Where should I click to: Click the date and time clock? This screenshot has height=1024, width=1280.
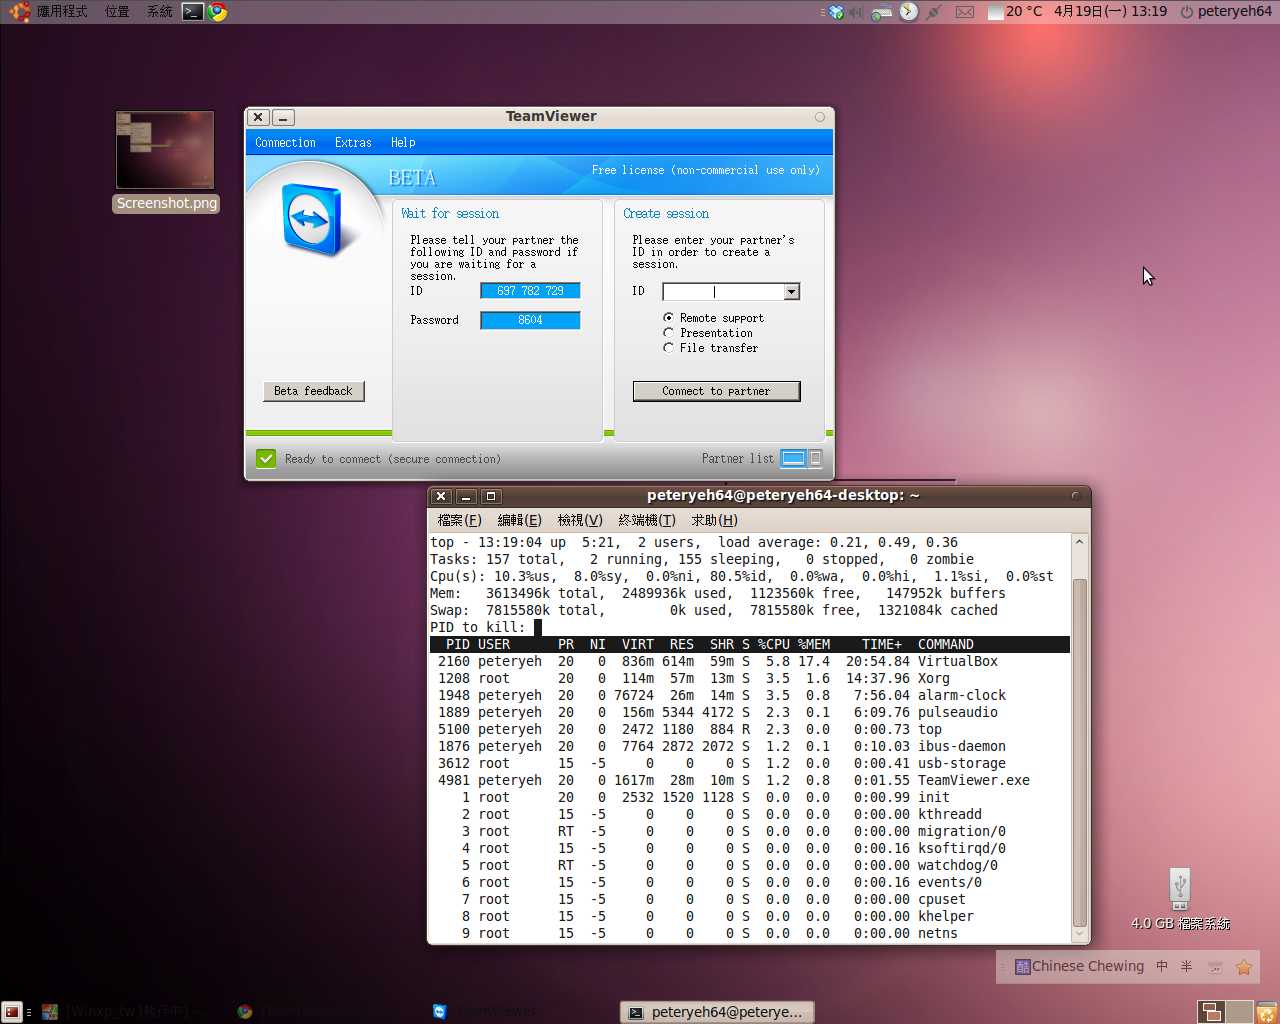tap(1110, 11)
